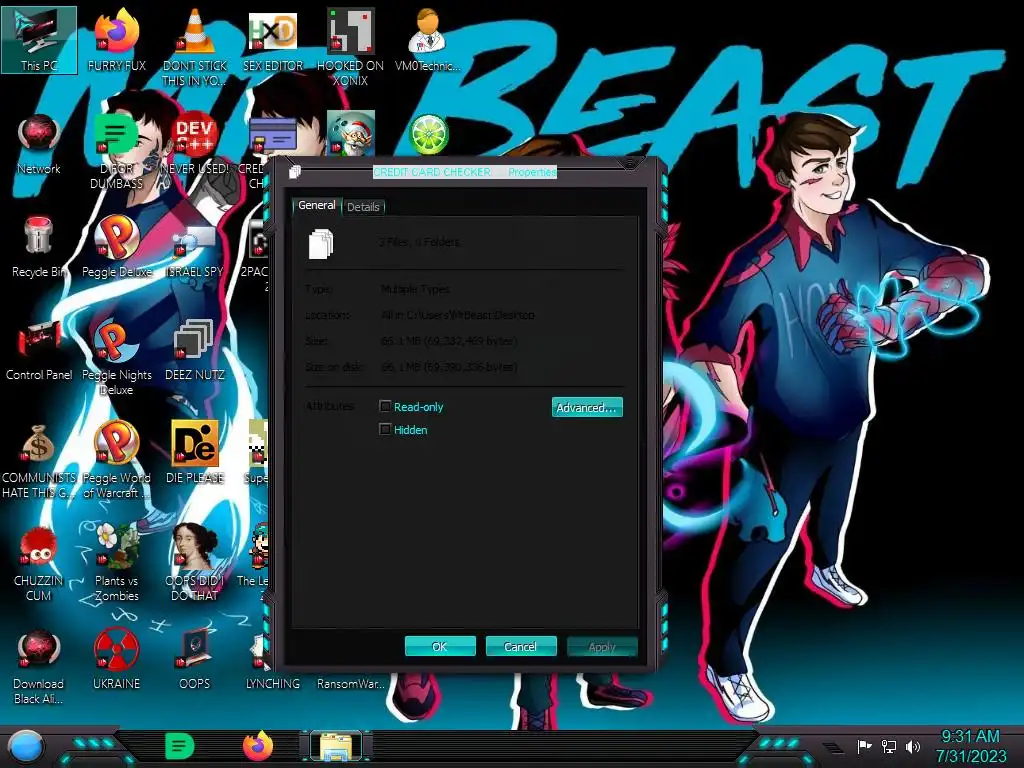
Task: Open the green chat-bubble desktop shortcut
Action: point(116,150)
